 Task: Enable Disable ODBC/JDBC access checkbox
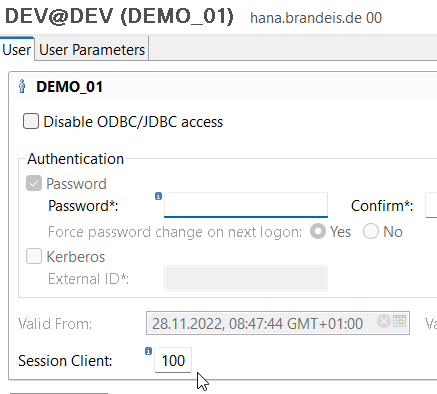pyautogui.click(x=31, y=121)
